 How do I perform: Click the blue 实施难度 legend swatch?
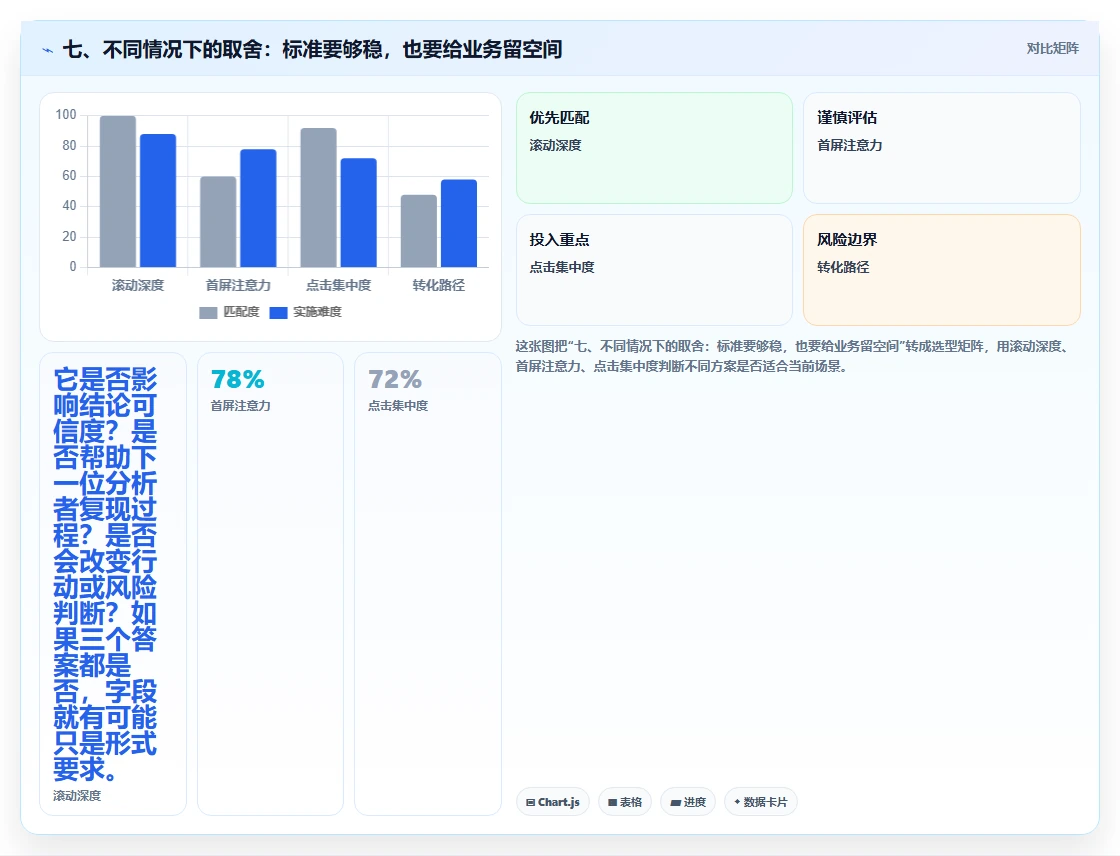tap(279, 313)
